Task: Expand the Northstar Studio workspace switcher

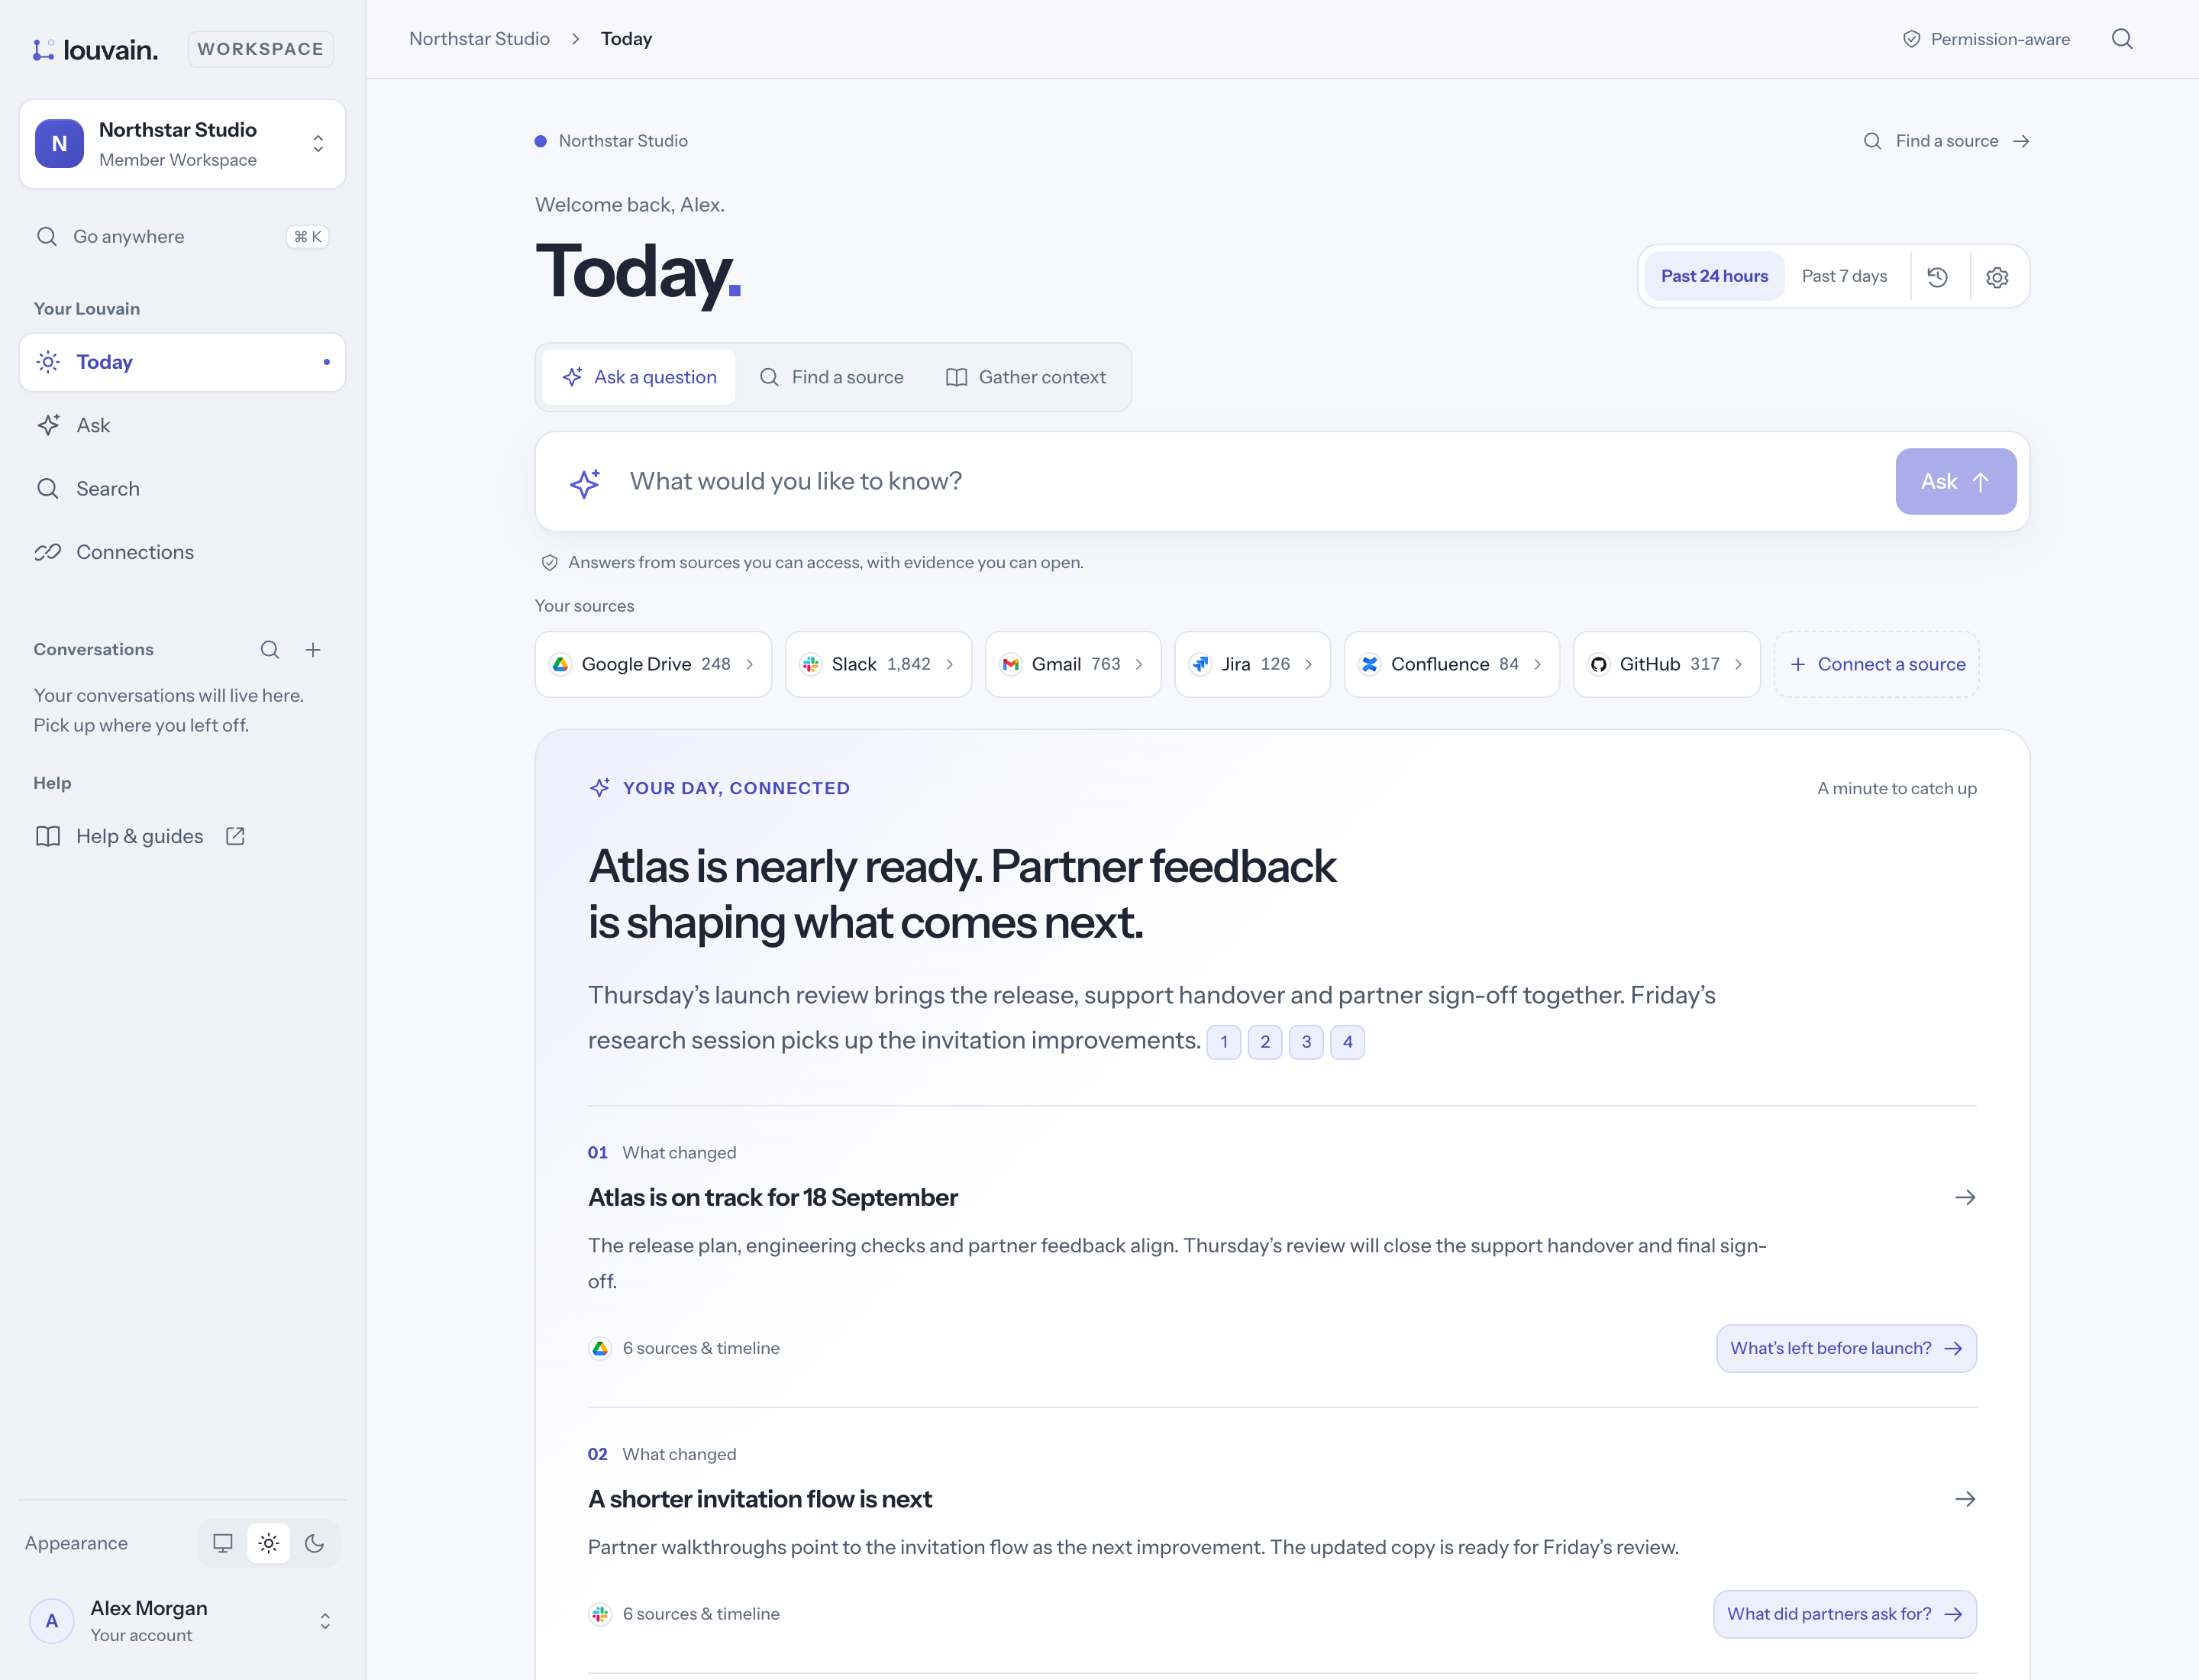Action: pyautogui.click(x=182, y=144)
